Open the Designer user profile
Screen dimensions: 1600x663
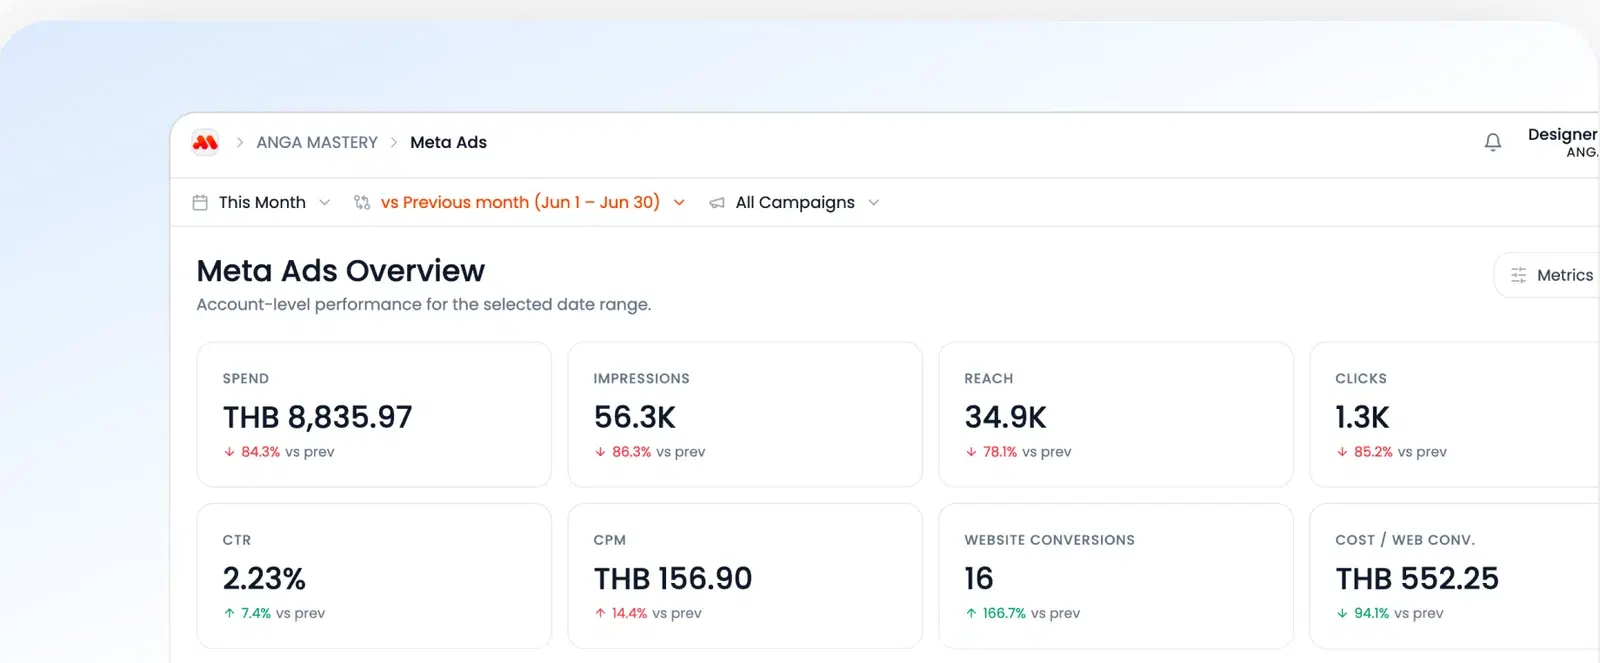point(1562,142)
